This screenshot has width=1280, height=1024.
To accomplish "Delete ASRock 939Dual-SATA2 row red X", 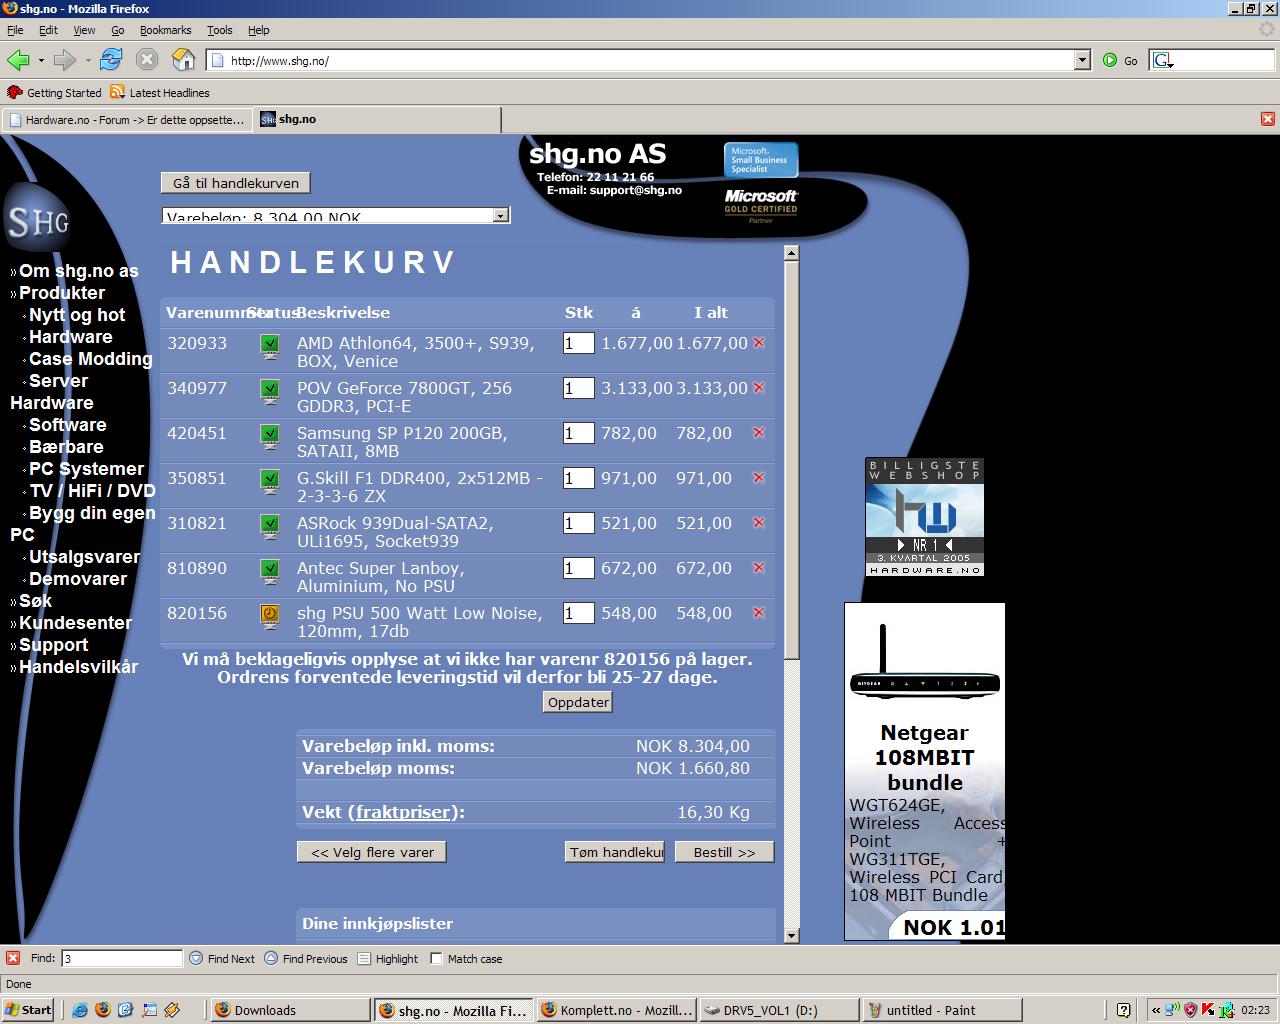I will pos(759,523).
